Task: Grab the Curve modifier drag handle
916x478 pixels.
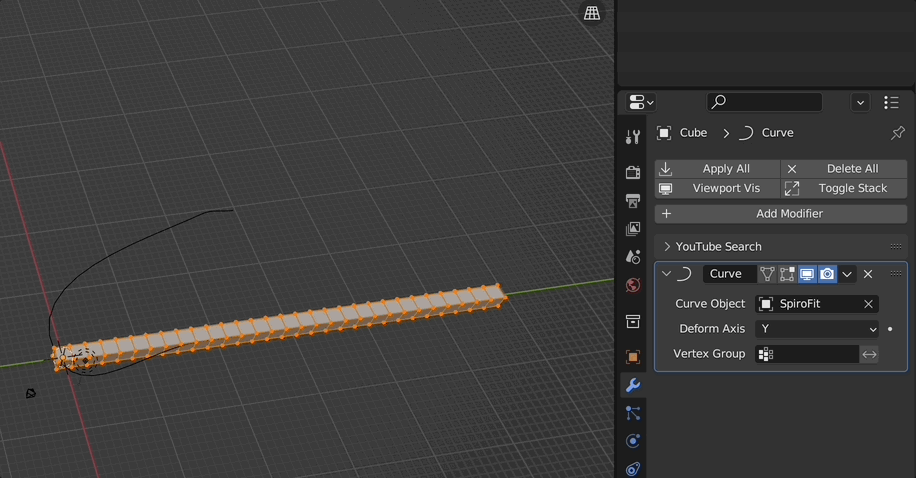Action: [x=896, y=273]
